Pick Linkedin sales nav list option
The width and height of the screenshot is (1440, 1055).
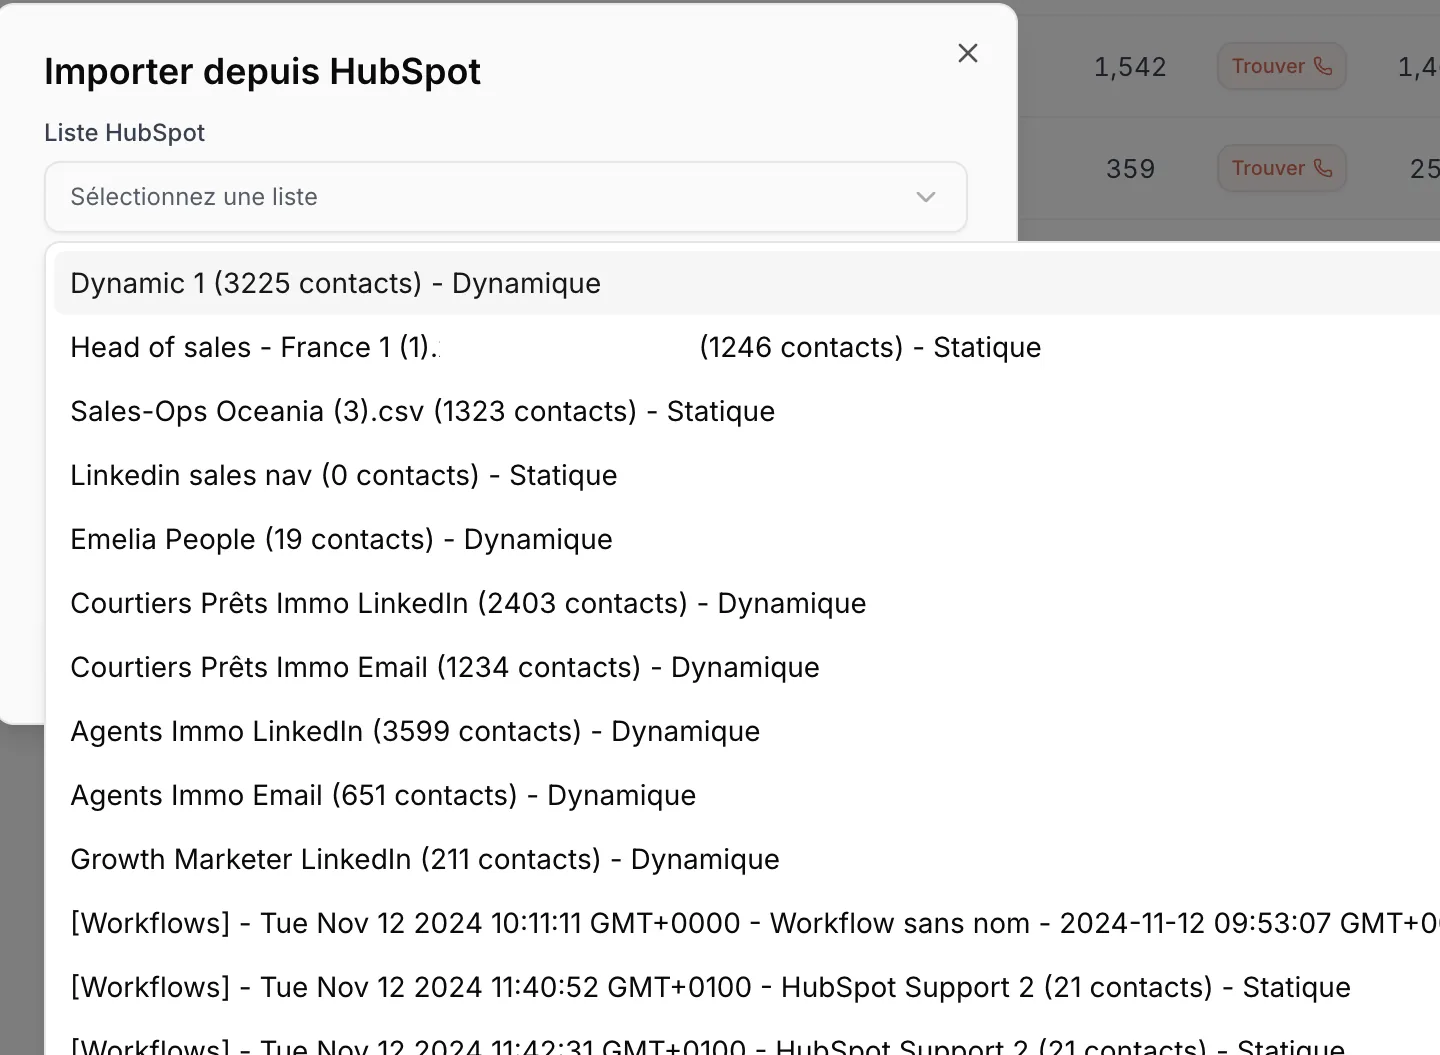point(747,475)
